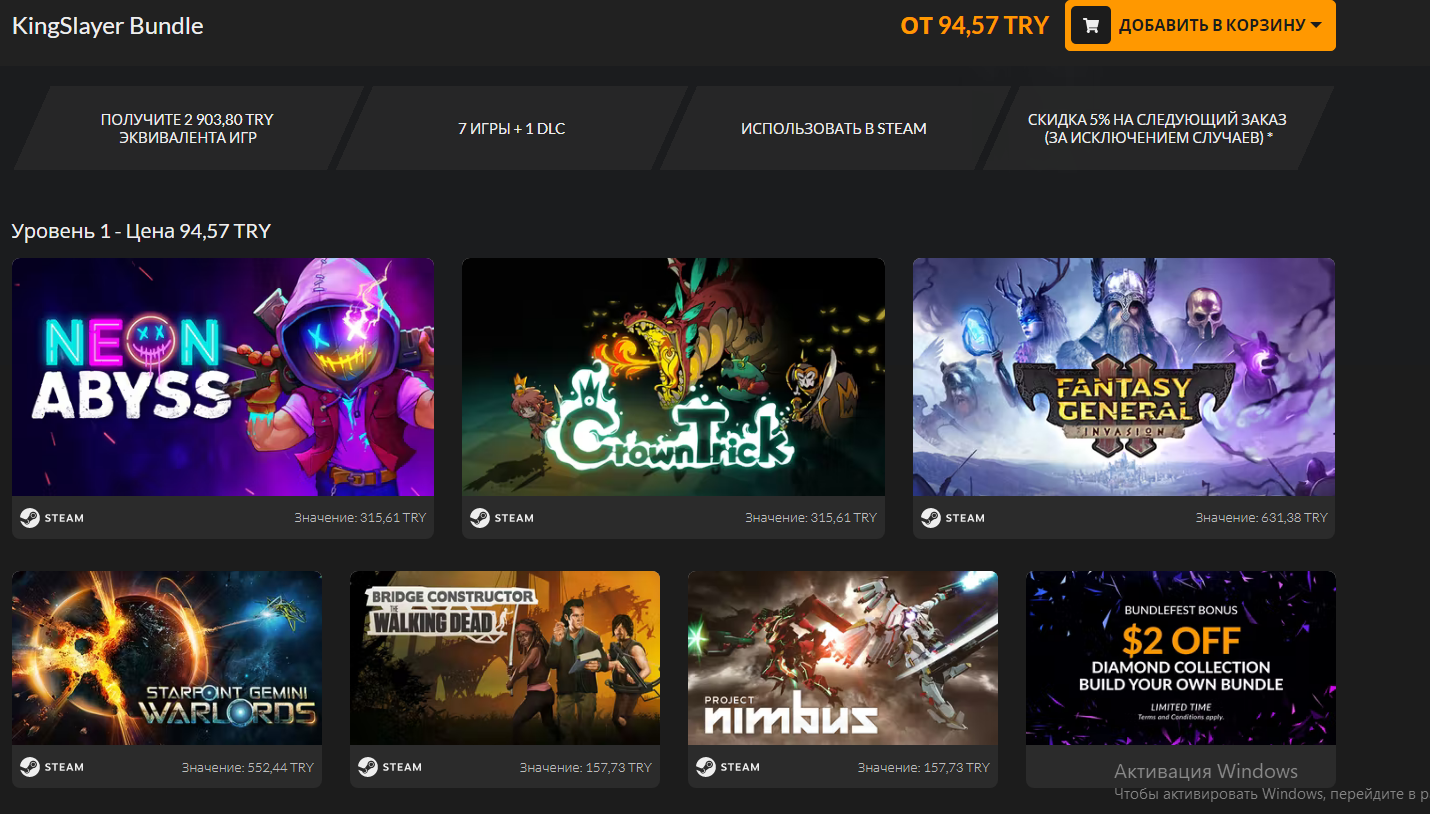Click the Steam icon under Starpoint Gemini Warlords
This screenshot has width=1430, height=814.
pyautogui.click(x=30, y=767)
